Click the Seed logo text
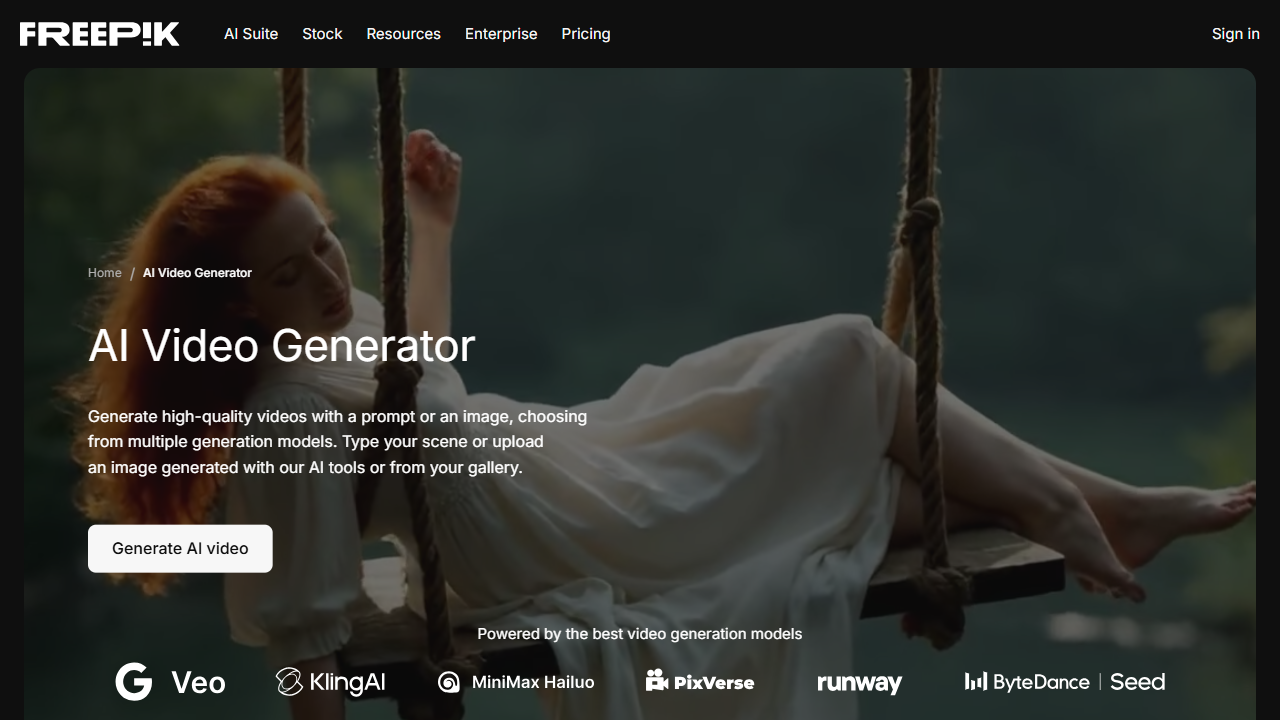Screen dimensions: 1280x720 pos(1138,682)
